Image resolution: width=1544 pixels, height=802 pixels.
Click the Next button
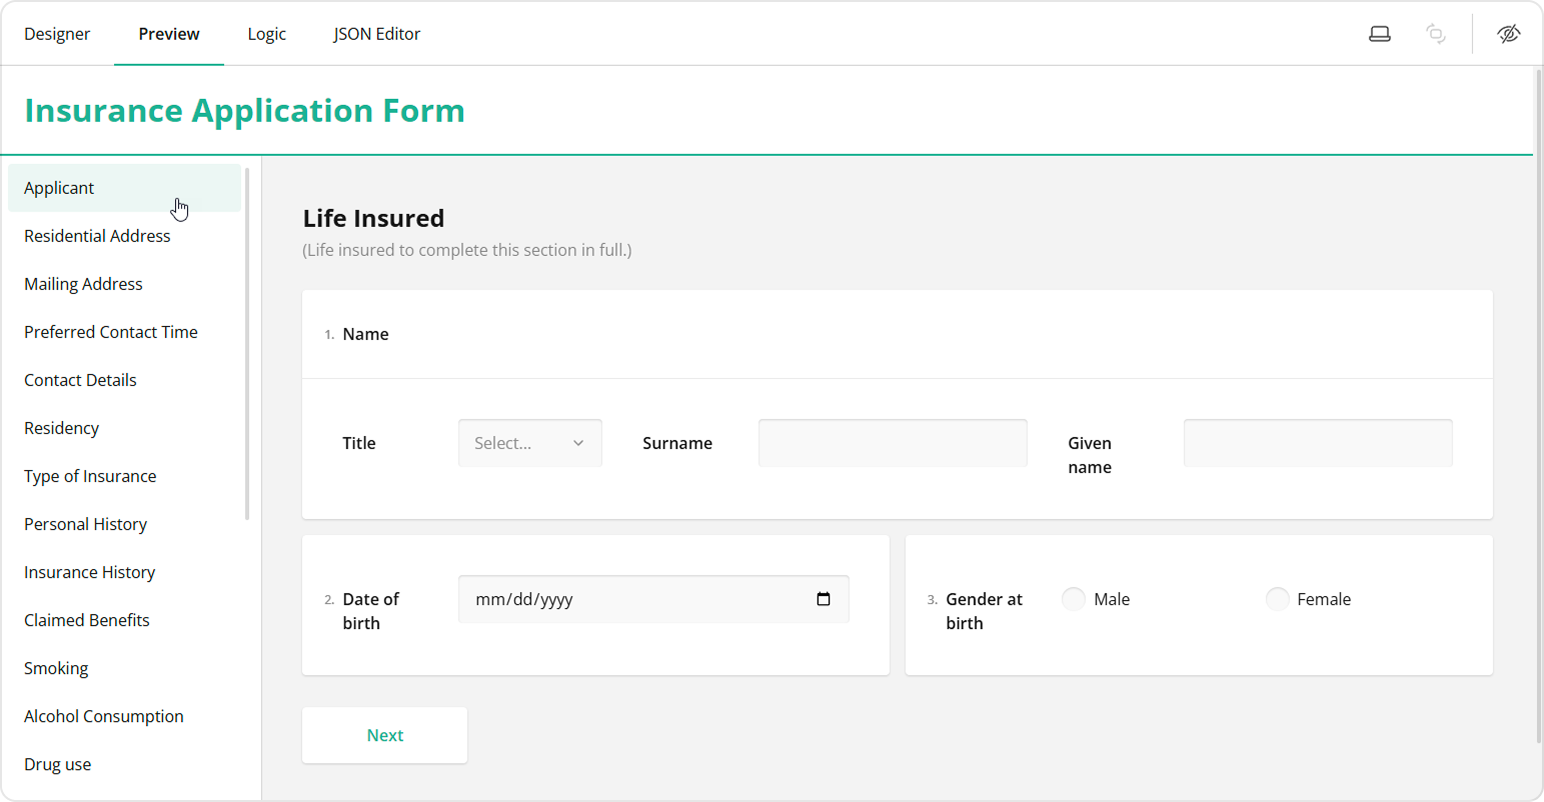[x=384, y=735]
